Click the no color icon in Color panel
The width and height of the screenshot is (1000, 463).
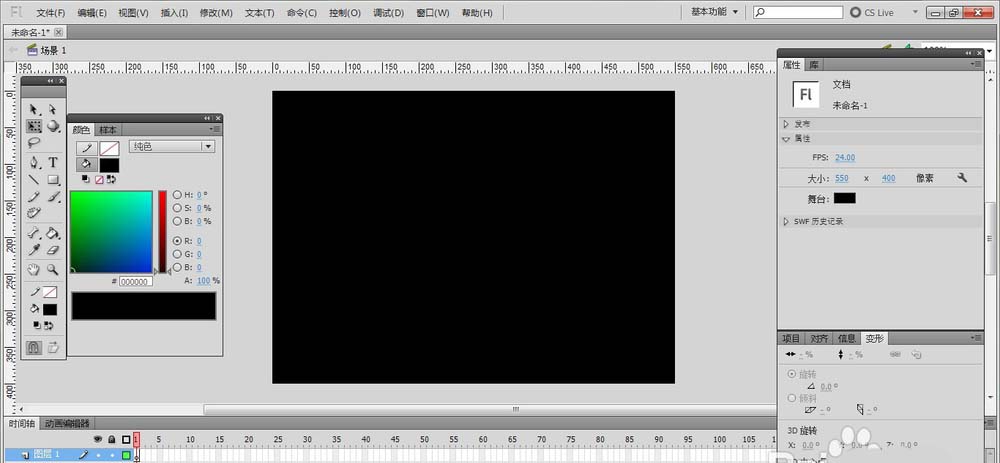99,180
